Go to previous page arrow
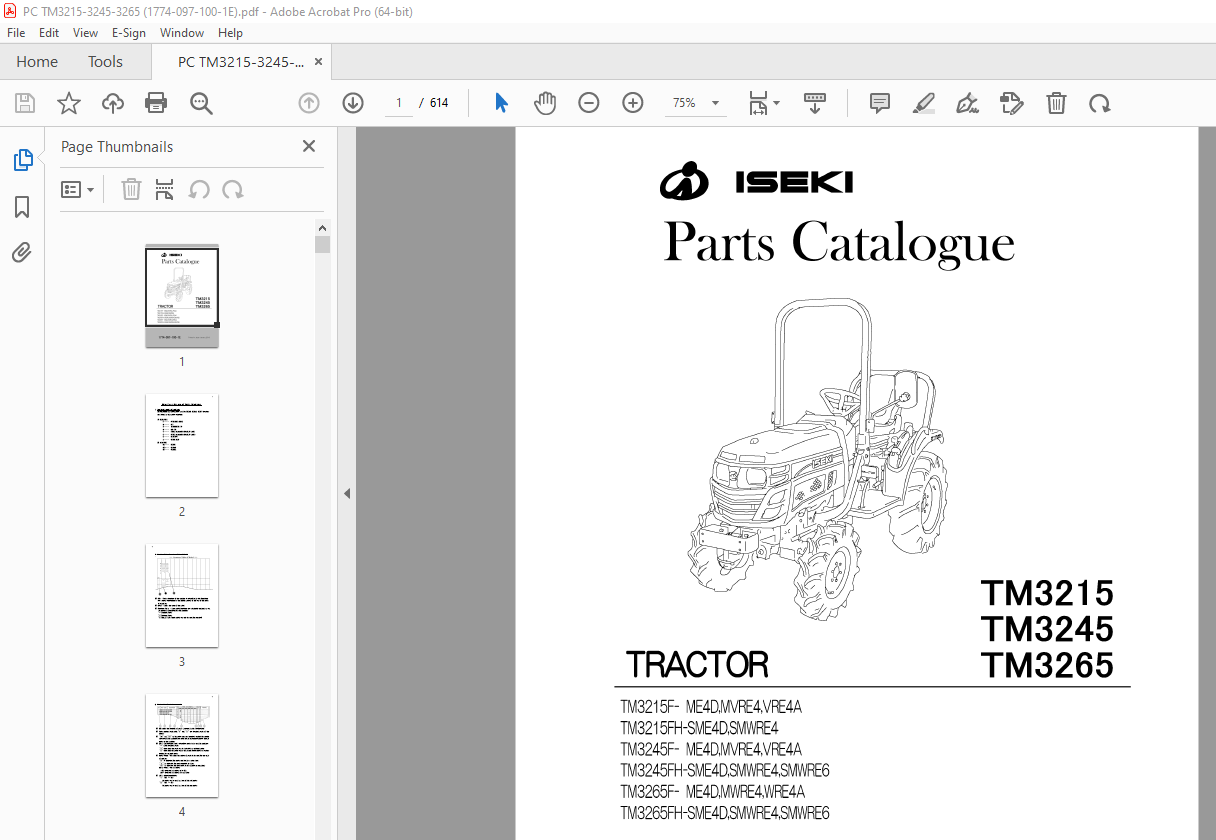The height and width of the screenshot is (840, 1216). point(309,103)
